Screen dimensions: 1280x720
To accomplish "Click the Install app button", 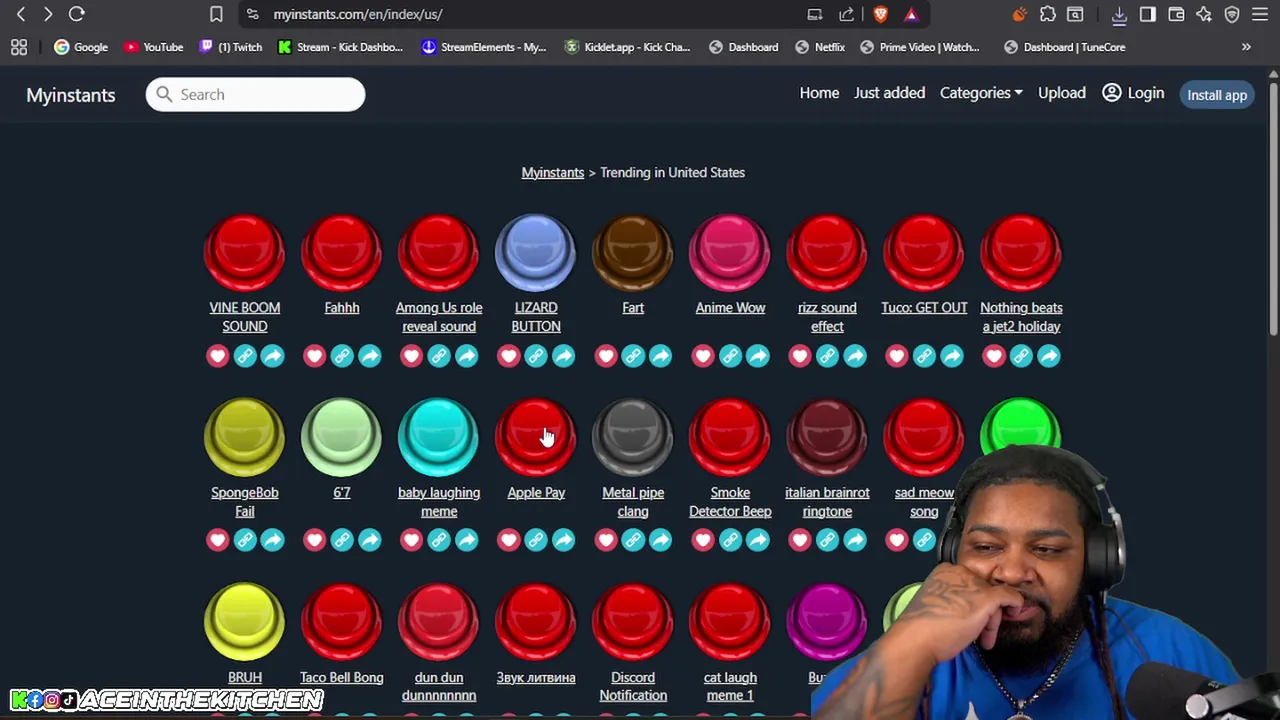I will click(1217, 95).
